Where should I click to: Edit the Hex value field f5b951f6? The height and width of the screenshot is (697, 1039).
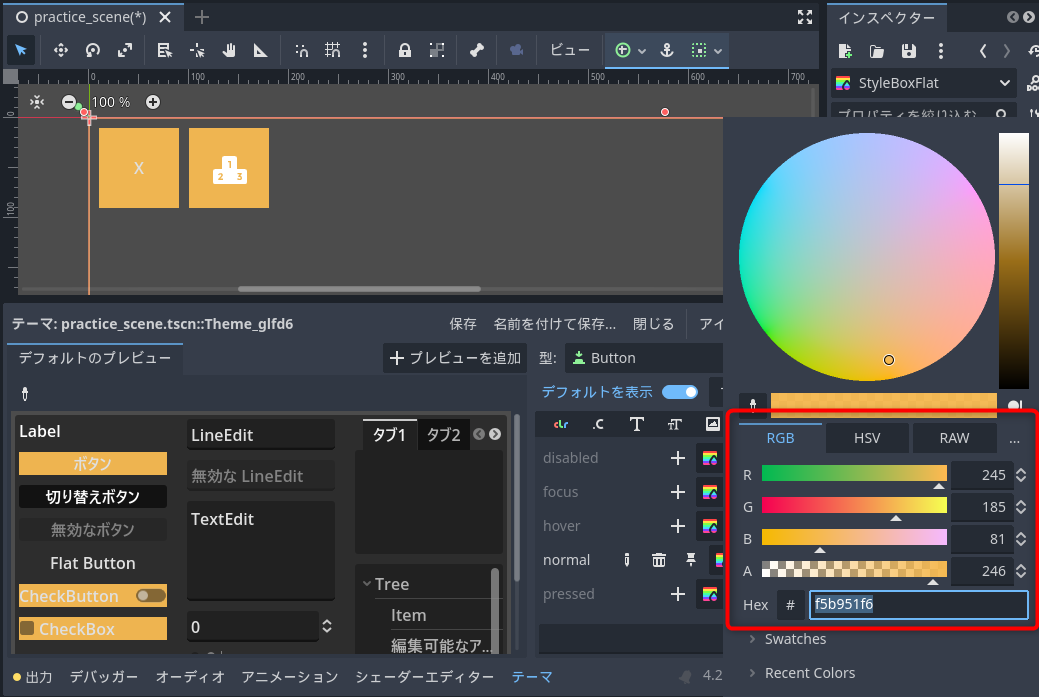(x=918, y=605)
